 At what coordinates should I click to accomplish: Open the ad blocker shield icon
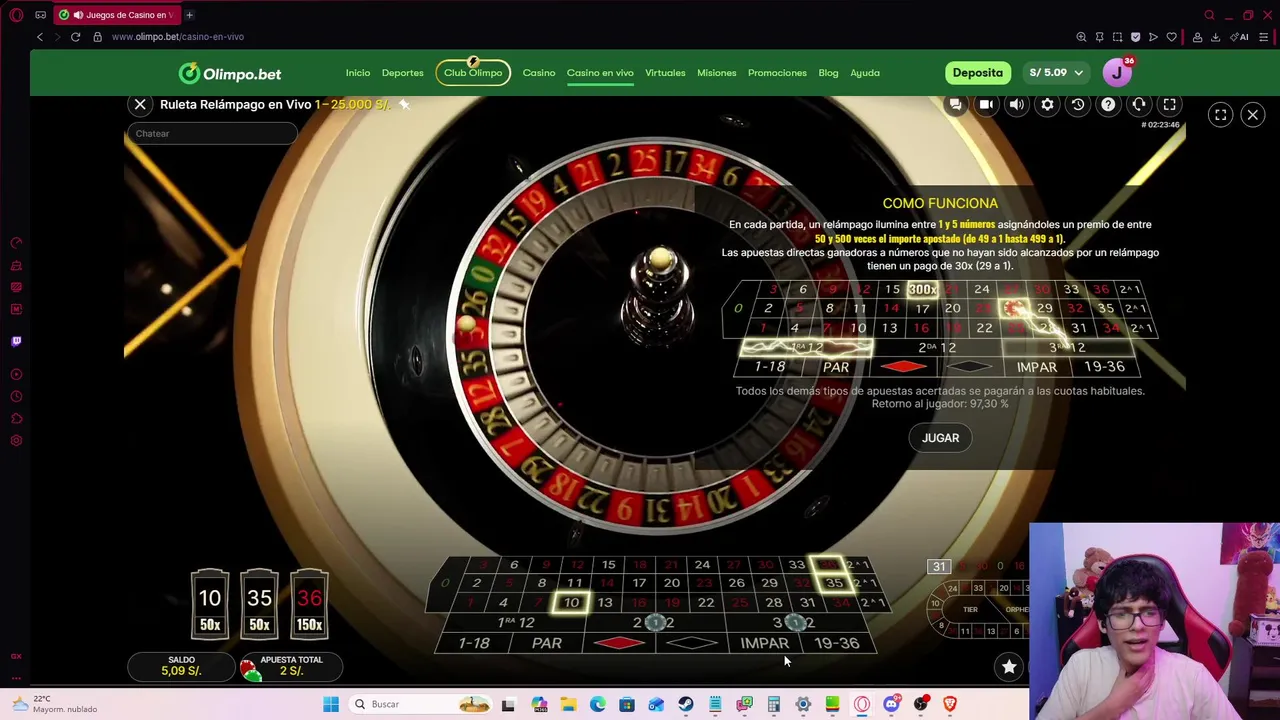(x=1135, y=37)
